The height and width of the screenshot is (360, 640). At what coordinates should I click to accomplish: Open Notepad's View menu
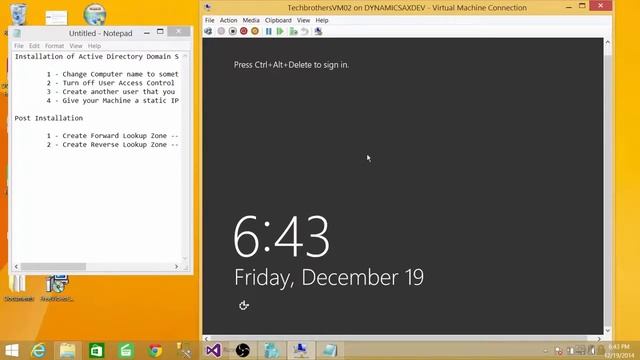coord(76,46)
